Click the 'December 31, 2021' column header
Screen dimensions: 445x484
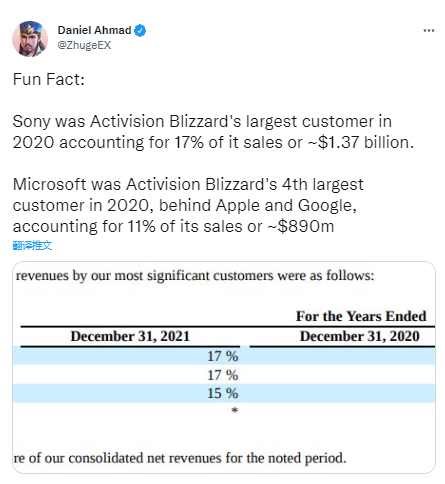point(130,336)
